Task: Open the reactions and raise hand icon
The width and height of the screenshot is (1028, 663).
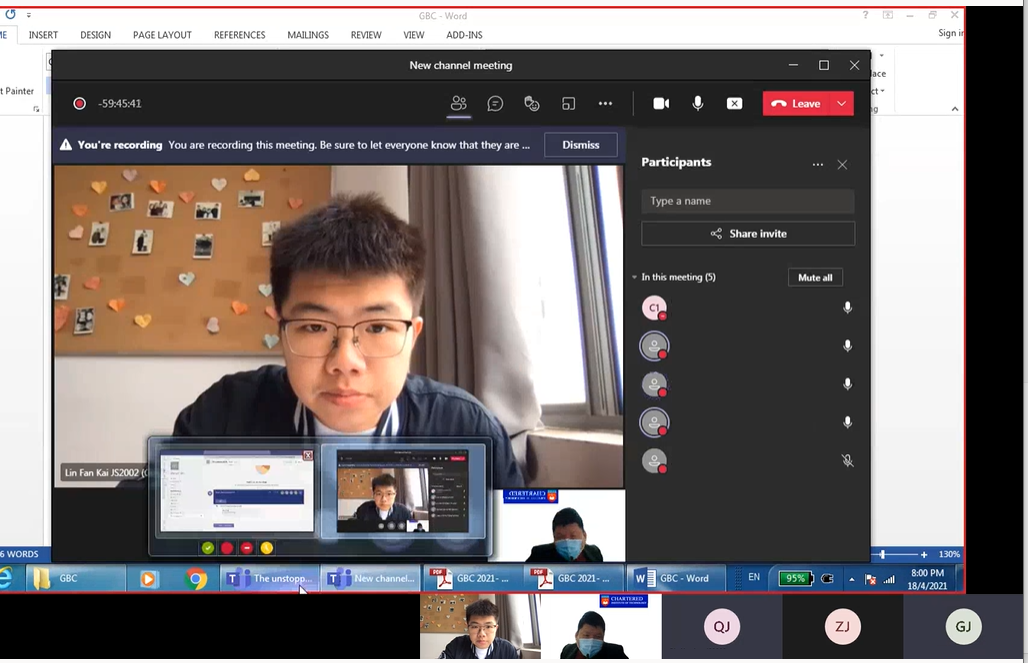Action: (532, 103)
